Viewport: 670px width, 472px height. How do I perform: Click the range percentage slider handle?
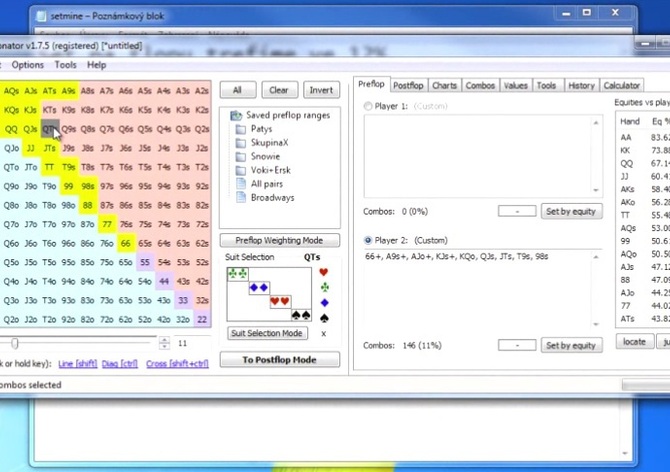click(15, 343)
